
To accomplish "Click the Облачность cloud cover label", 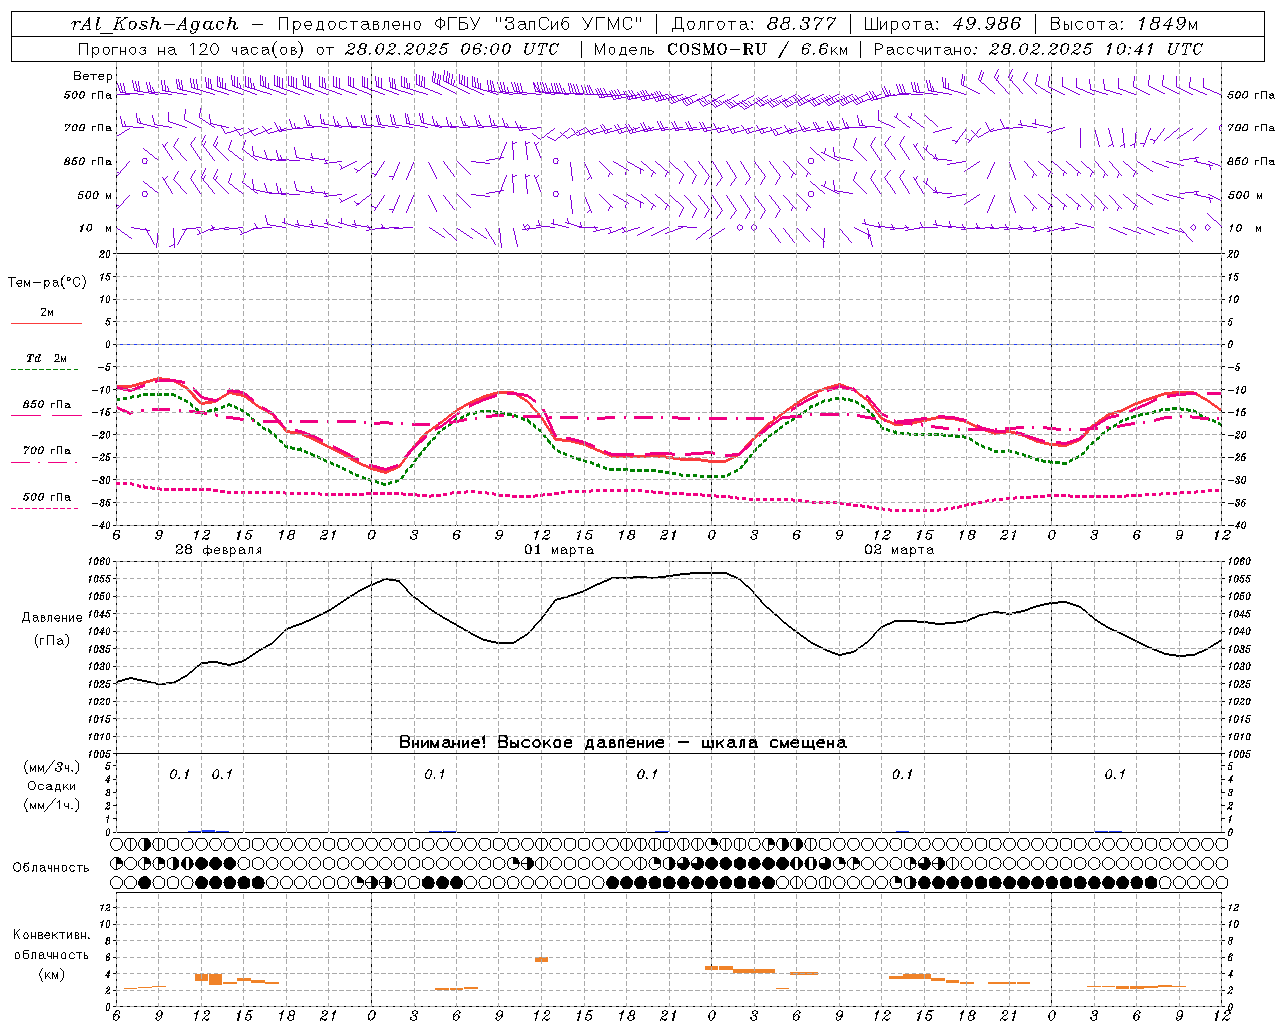I will tap(51, 867).
